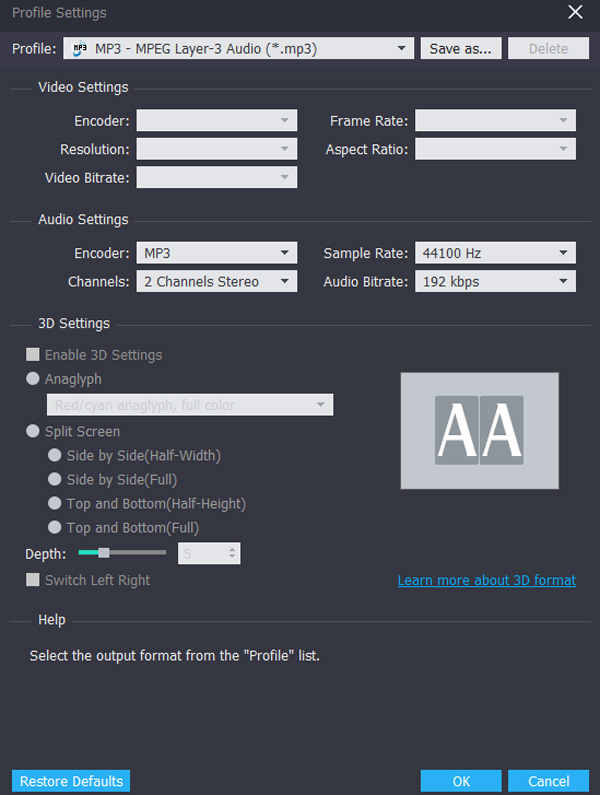
Task: Enable 3D Settings checkbox
Action: click(x=33, y=355)
